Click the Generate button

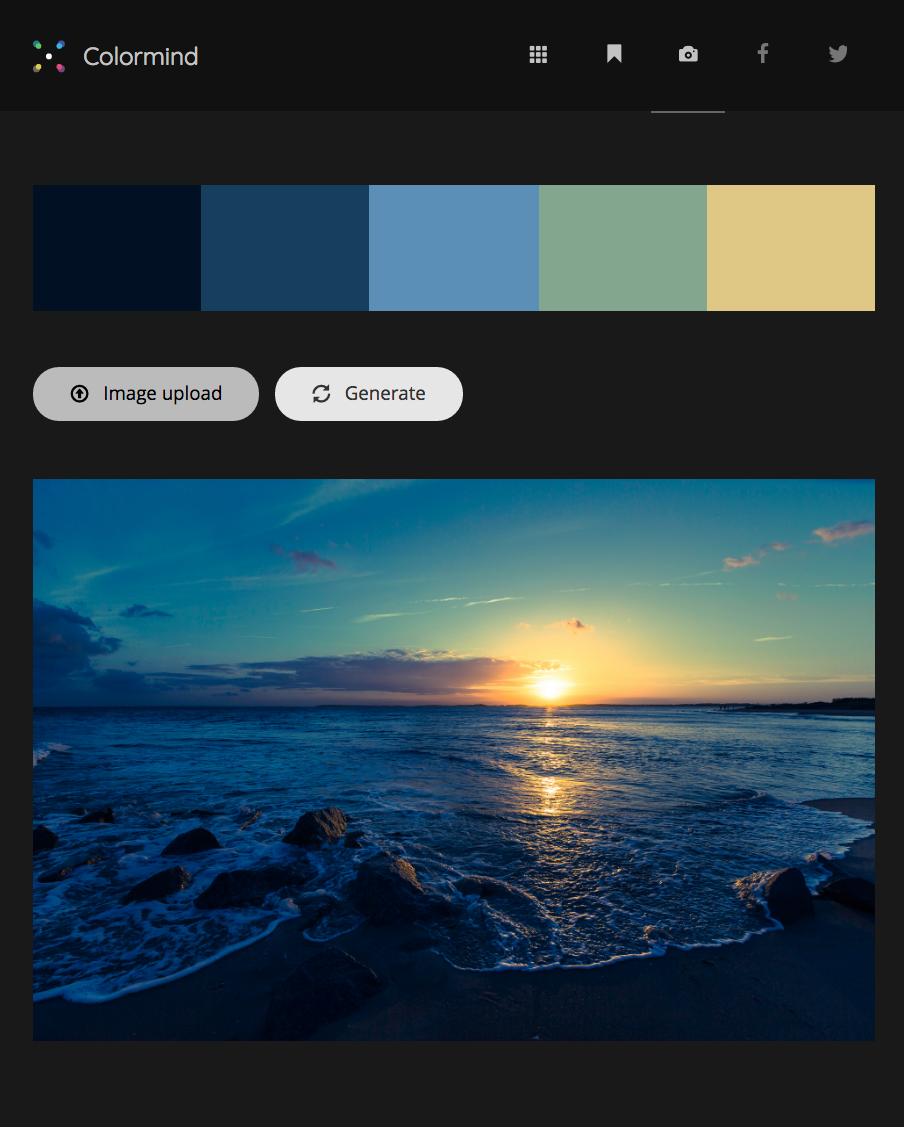(369, 394)
